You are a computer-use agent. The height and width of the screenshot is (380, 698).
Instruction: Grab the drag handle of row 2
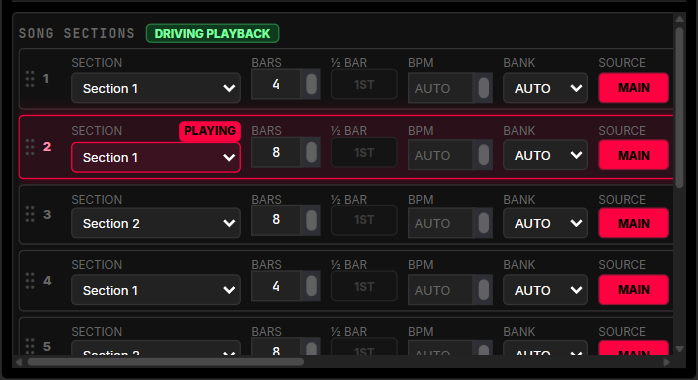point(30,147)
